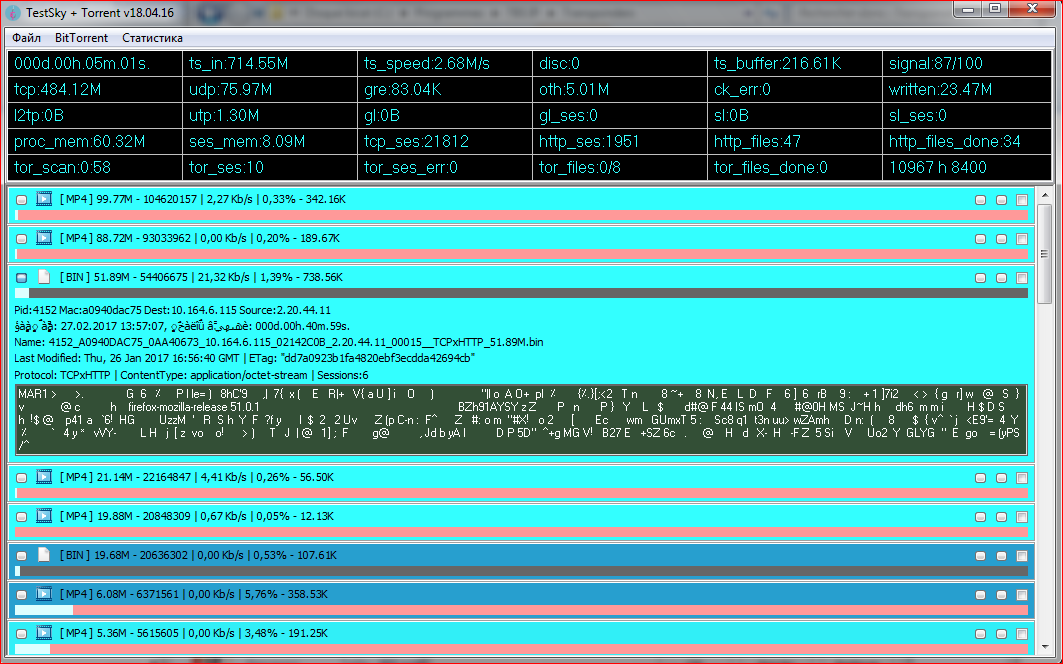Click the video icon of the 6.08M MP4 entry
This screenshot has width=1063, height=664.
click(x=44, y=593)
